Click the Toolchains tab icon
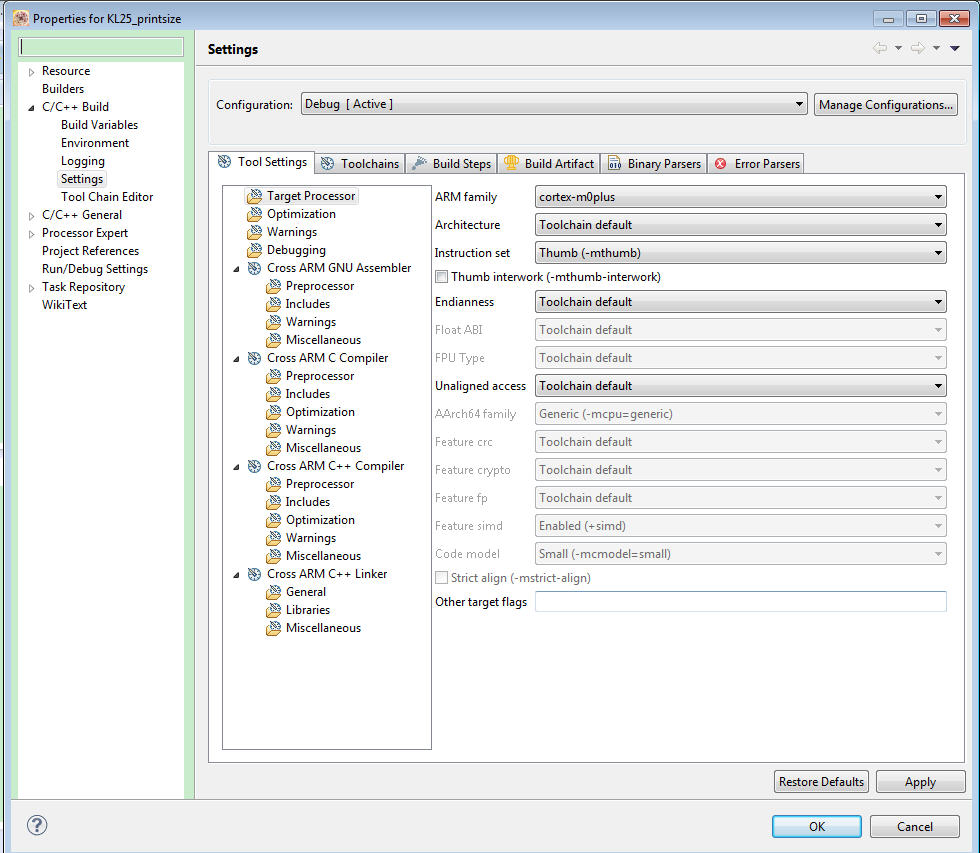Viewport: 980px width, 853px height. (328, 164)
